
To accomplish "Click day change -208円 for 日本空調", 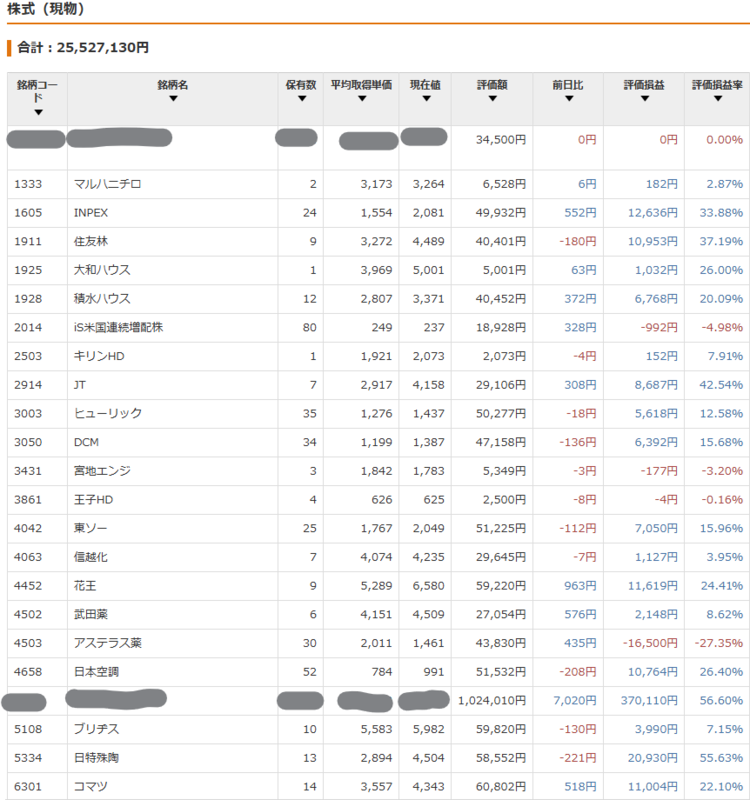I will (x=578, y=672).
